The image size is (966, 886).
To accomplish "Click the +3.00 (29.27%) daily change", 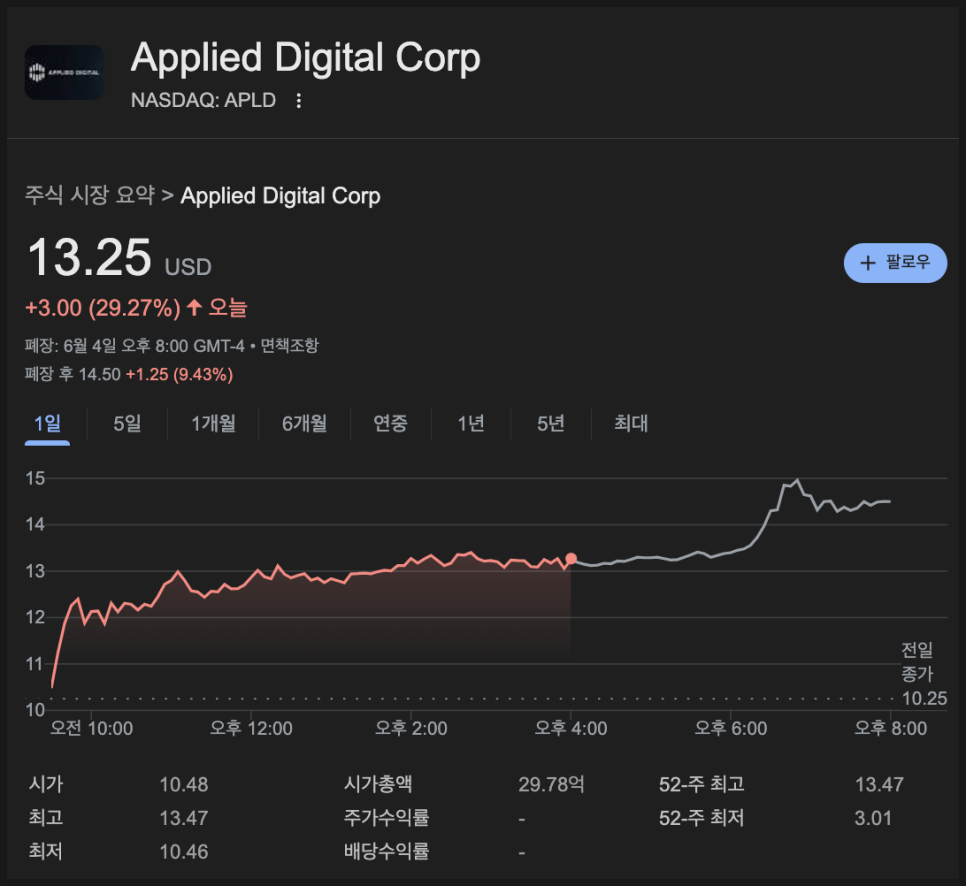I will (x=103, y=308).
